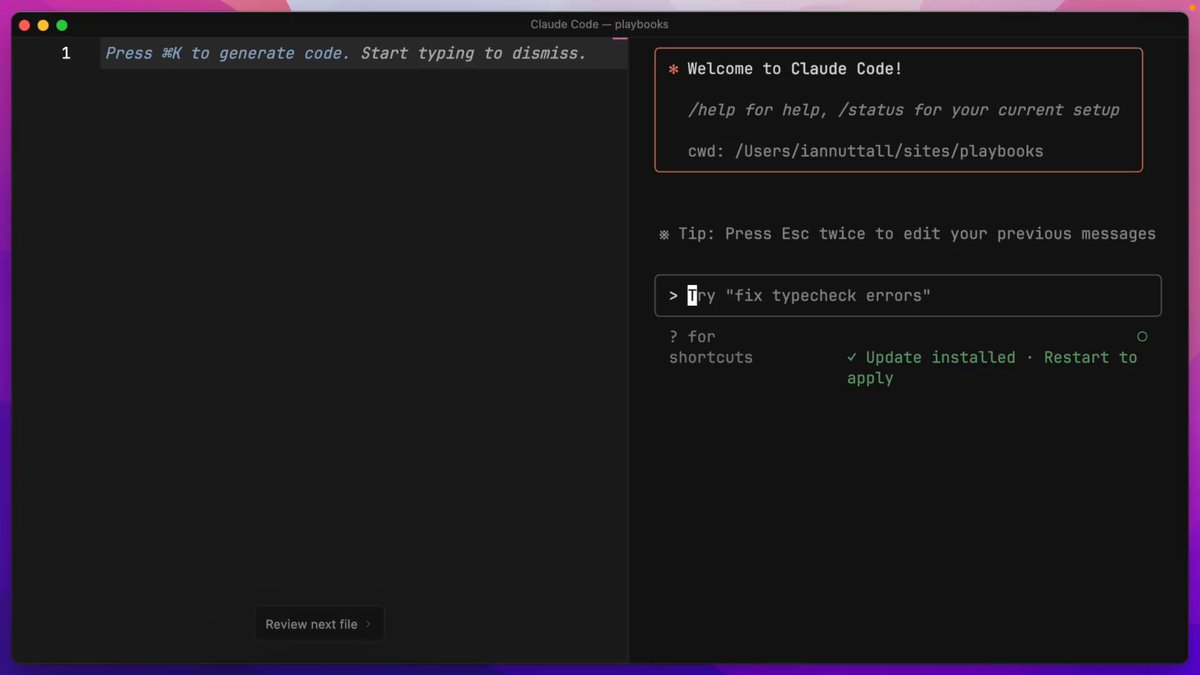Click the green circle status indicator icon
The width and height of the screenshot is (1200, 675).
(1142, 337)
